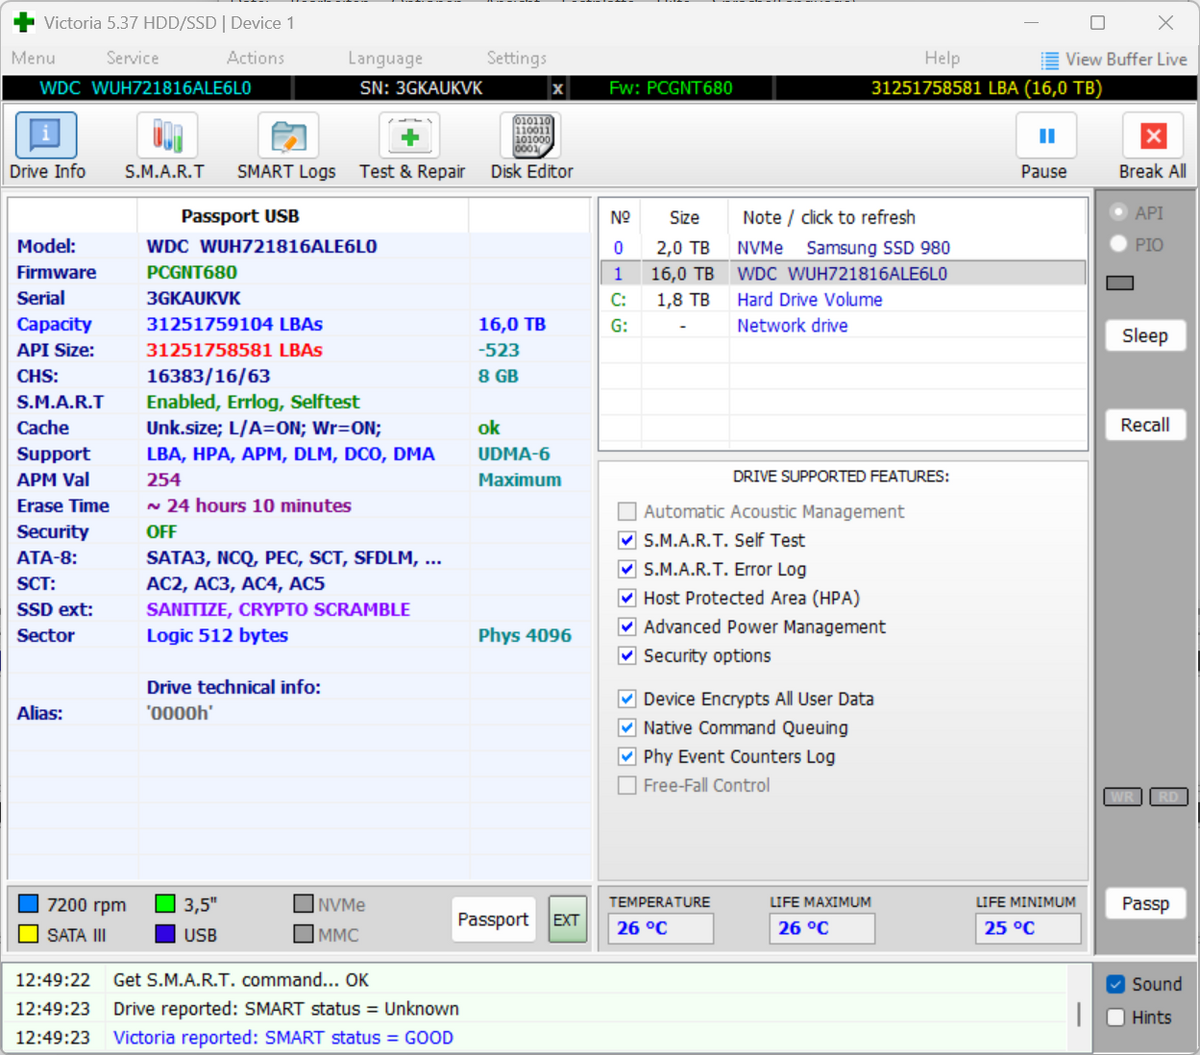Image resolution: width=1200 pixels, height=1055 pixels.
Task: Select the C: Hard Drive Volume row
Action: coord(842,300)
